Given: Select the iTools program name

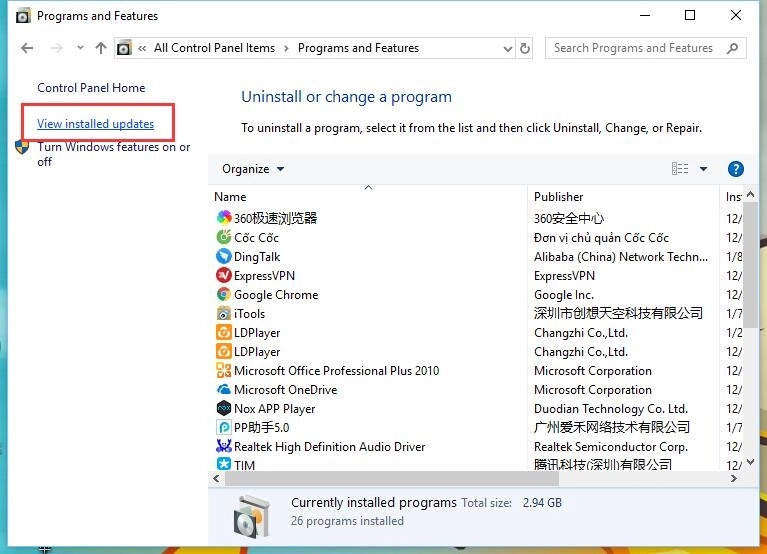Looking at the screenshot, I should point(249,314).
